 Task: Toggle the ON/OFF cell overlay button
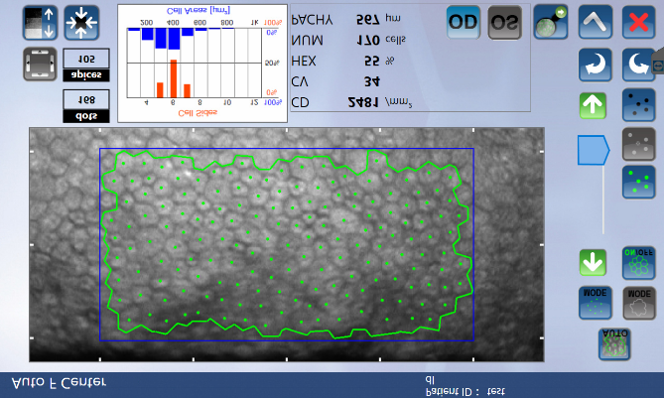click(x=638, y=262)
